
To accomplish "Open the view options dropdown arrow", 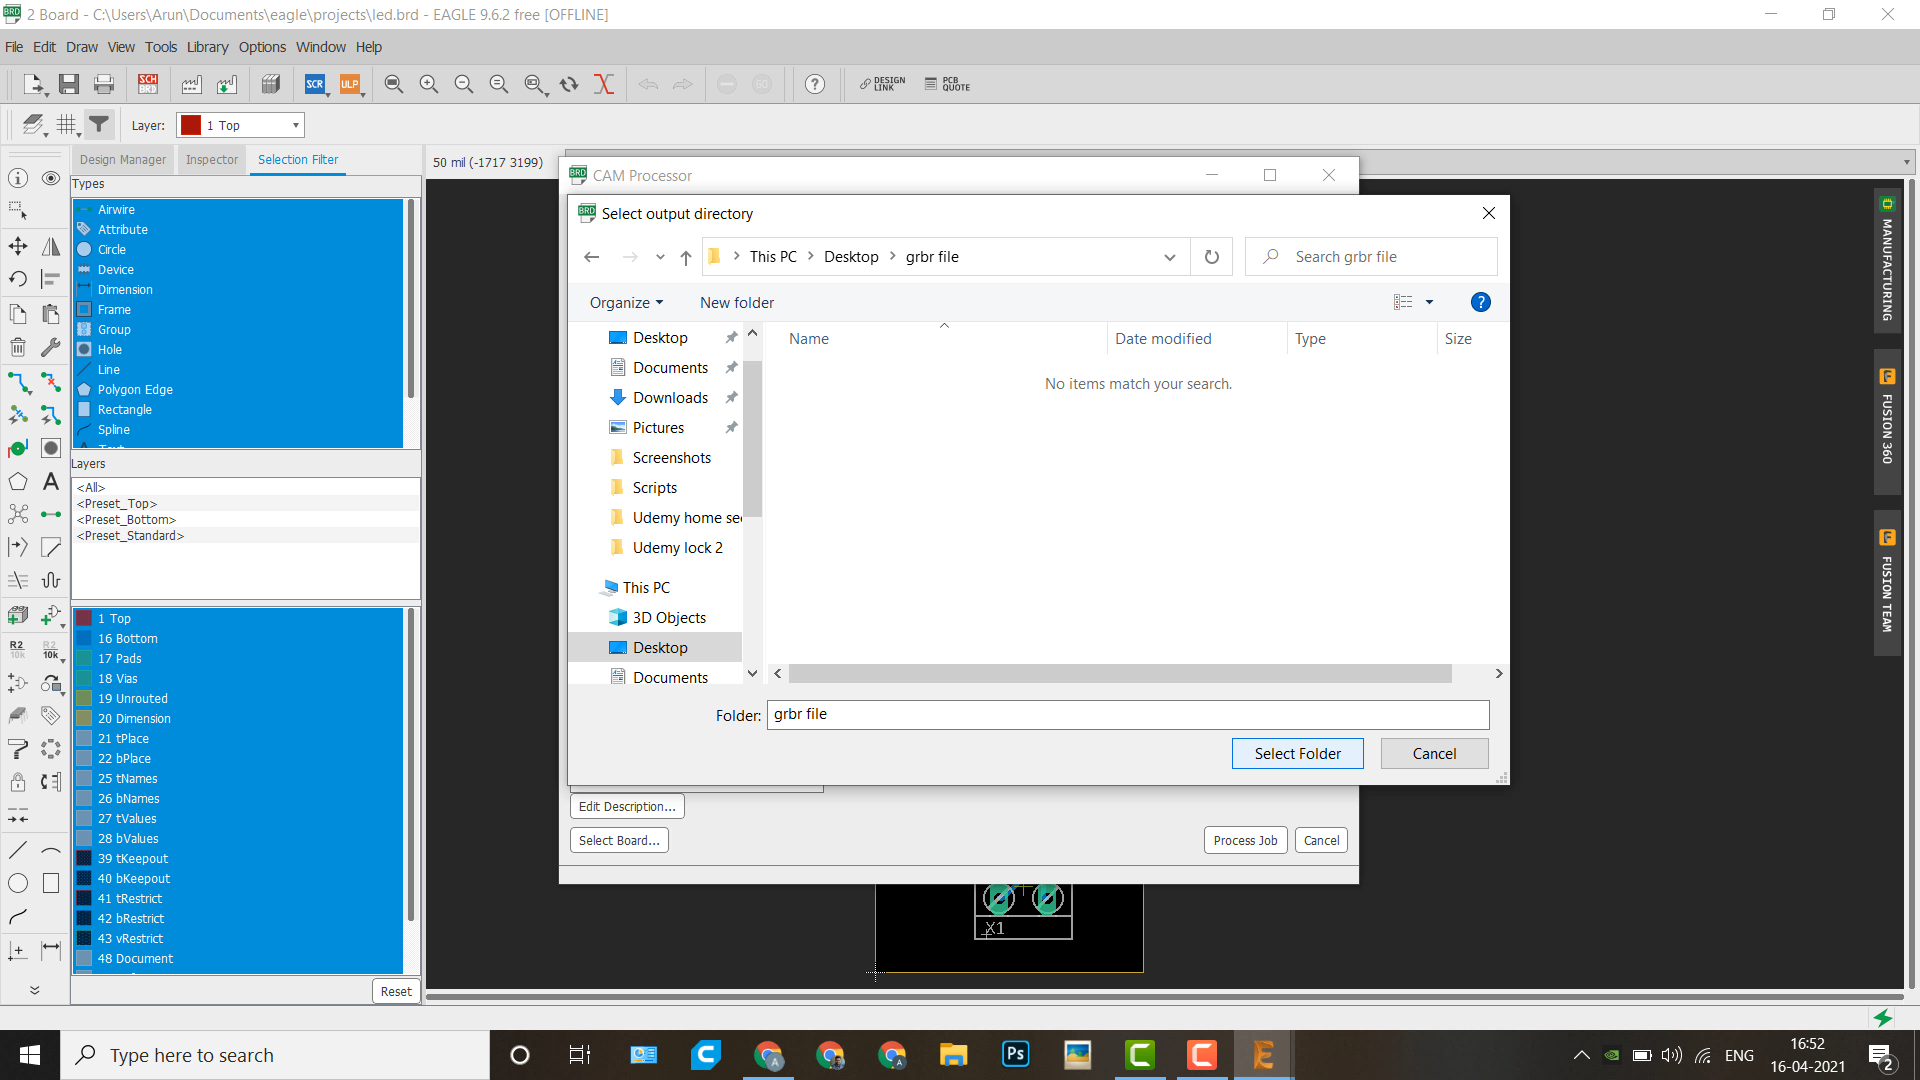I will coord(1429,302).
